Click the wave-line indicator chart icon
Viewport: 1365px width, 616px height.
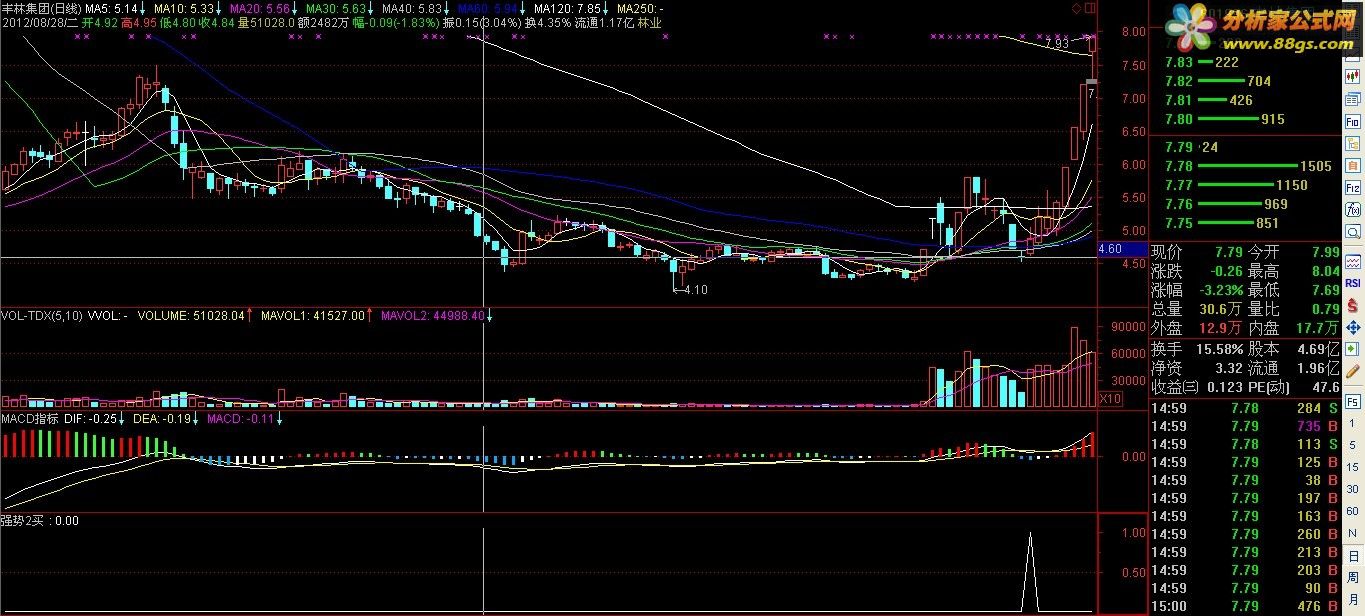1353,260
